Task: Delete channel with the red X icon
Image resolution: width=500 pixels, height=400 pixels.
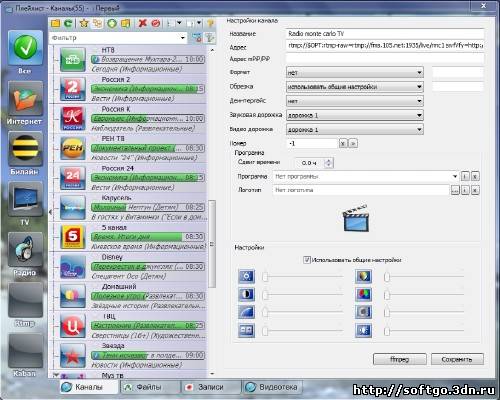Action: (143, 23)
